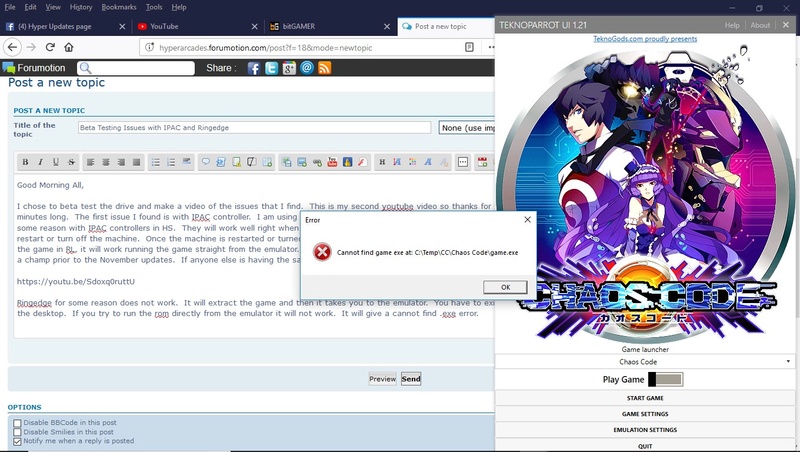Open the Firefox Edit menu

[31, 7]
